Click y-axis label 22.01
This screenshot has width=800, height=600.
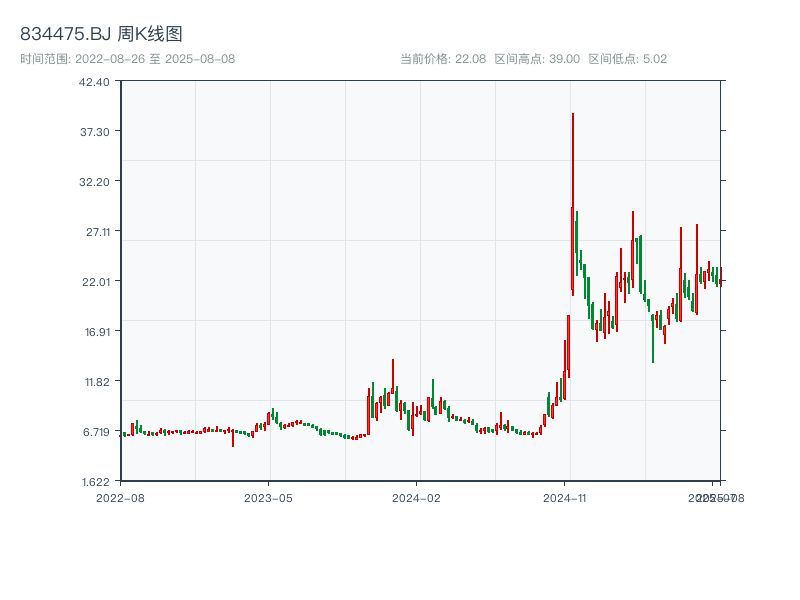click(96, 282)
